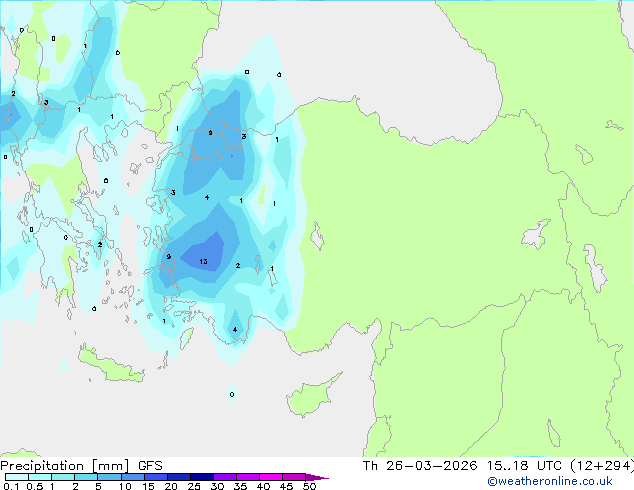Select the 30–35 mm purple legend swatch
This screenshot has height=490, width=634.
[224, 477]
